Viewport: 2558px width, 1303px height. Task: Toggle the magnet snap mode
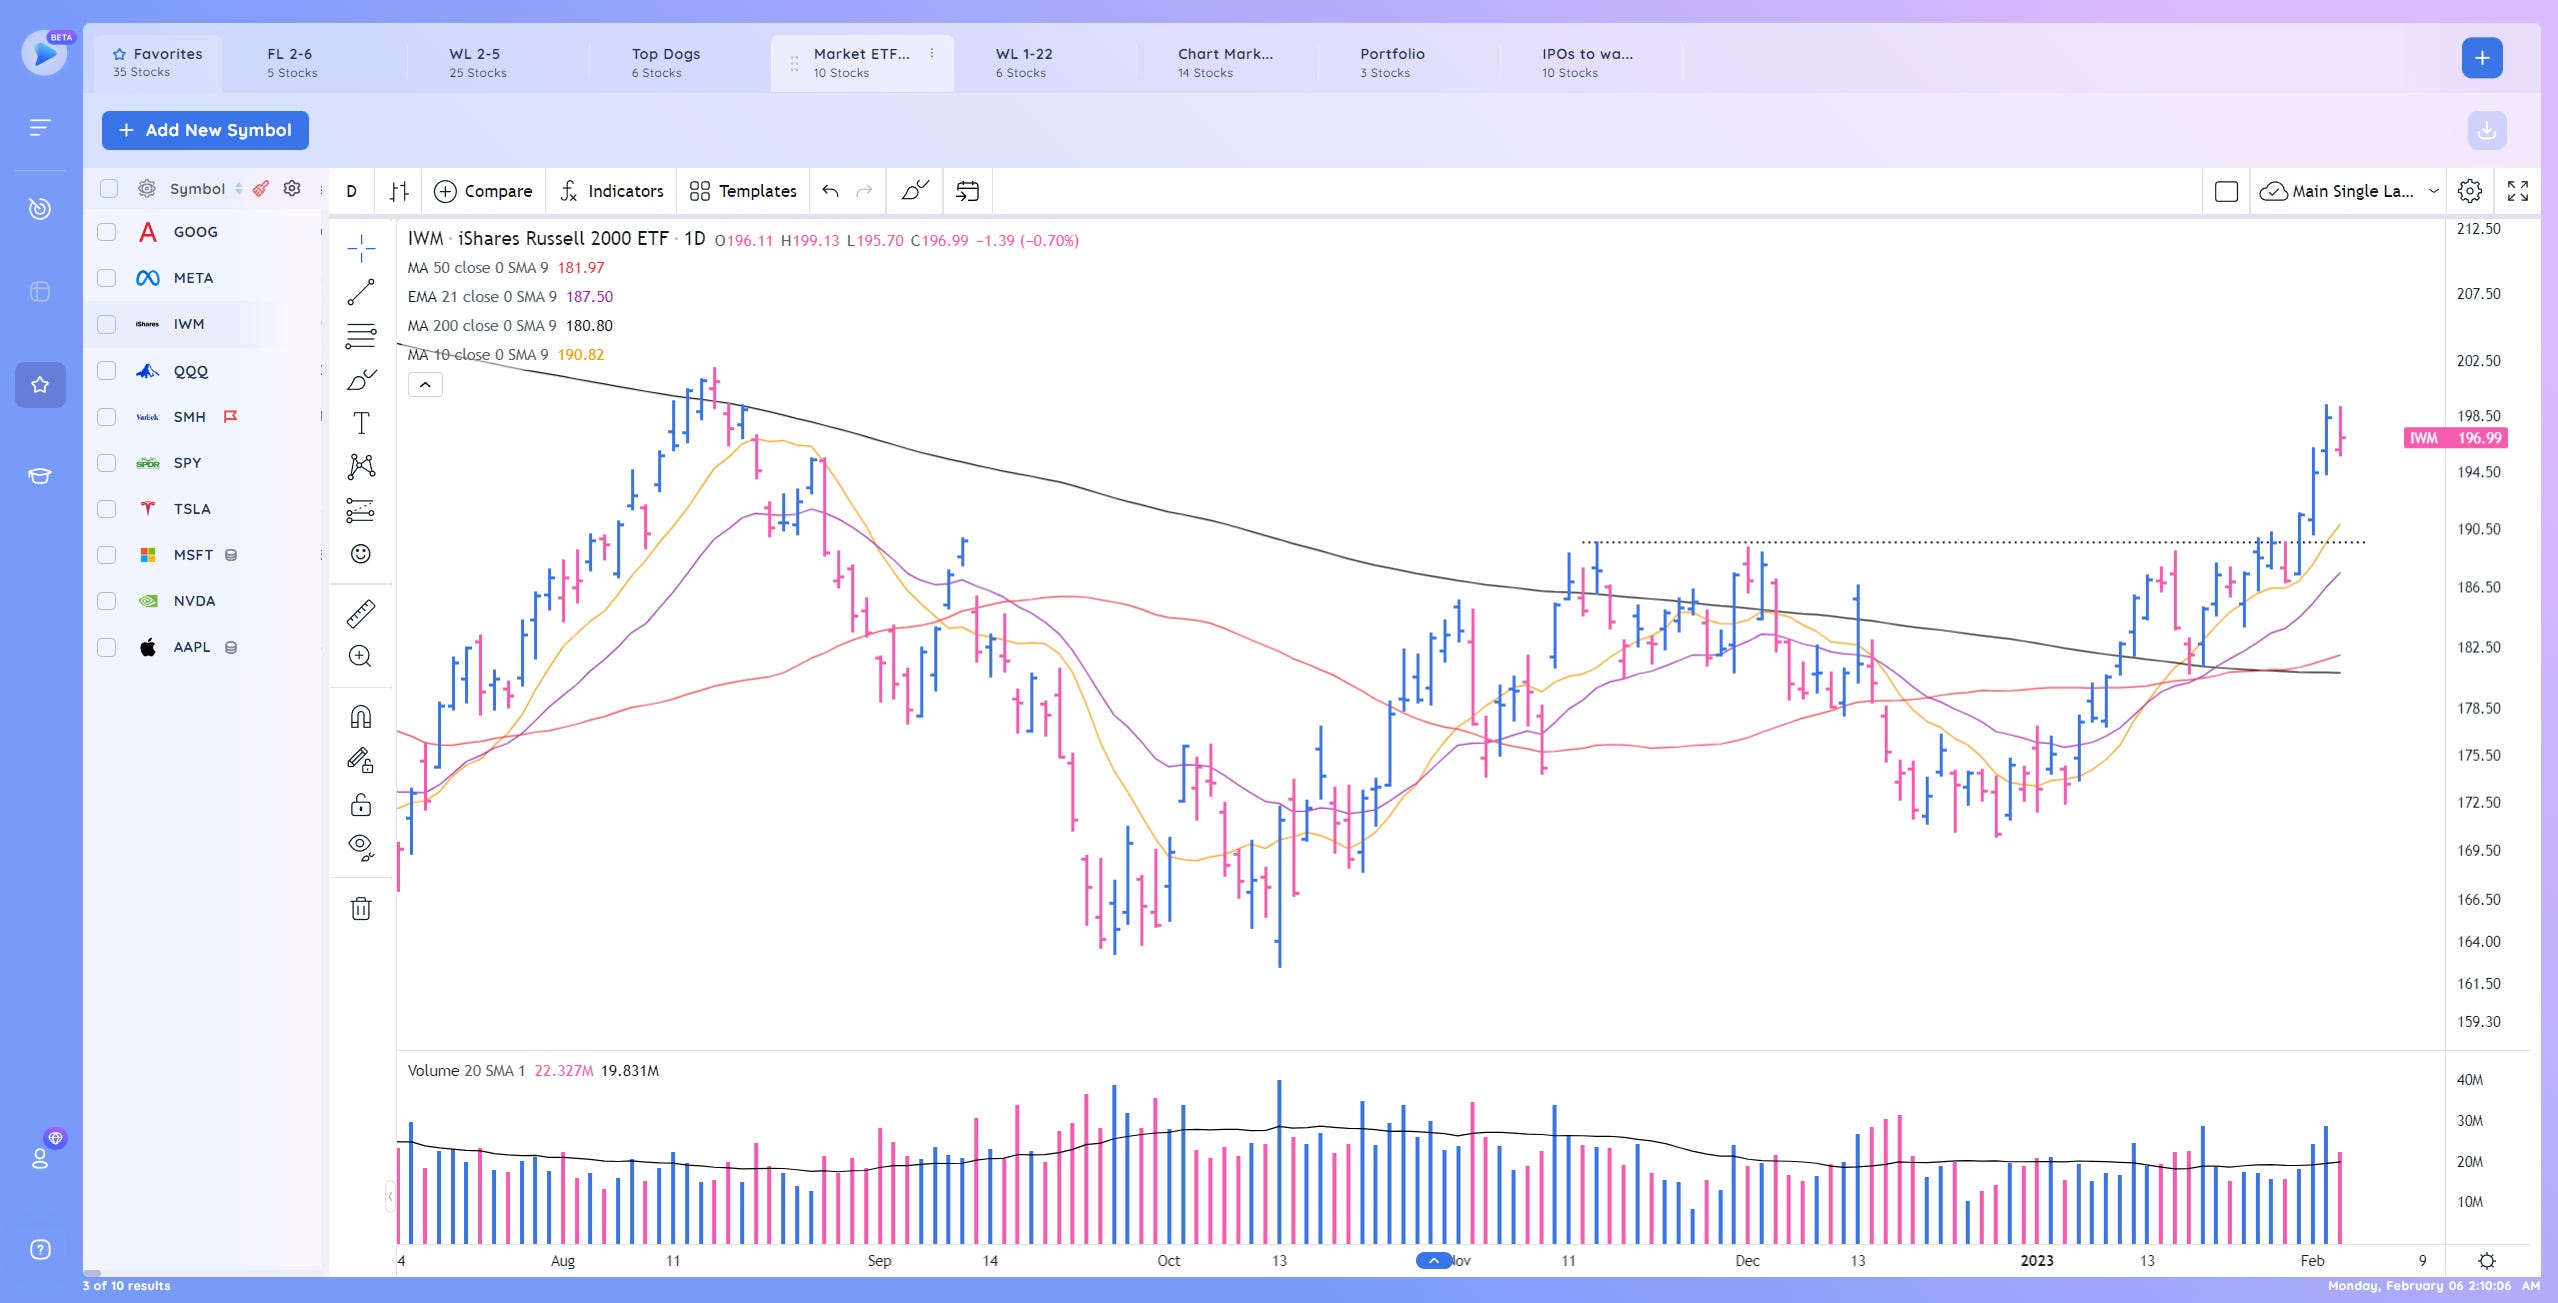(x=361, y=717)
